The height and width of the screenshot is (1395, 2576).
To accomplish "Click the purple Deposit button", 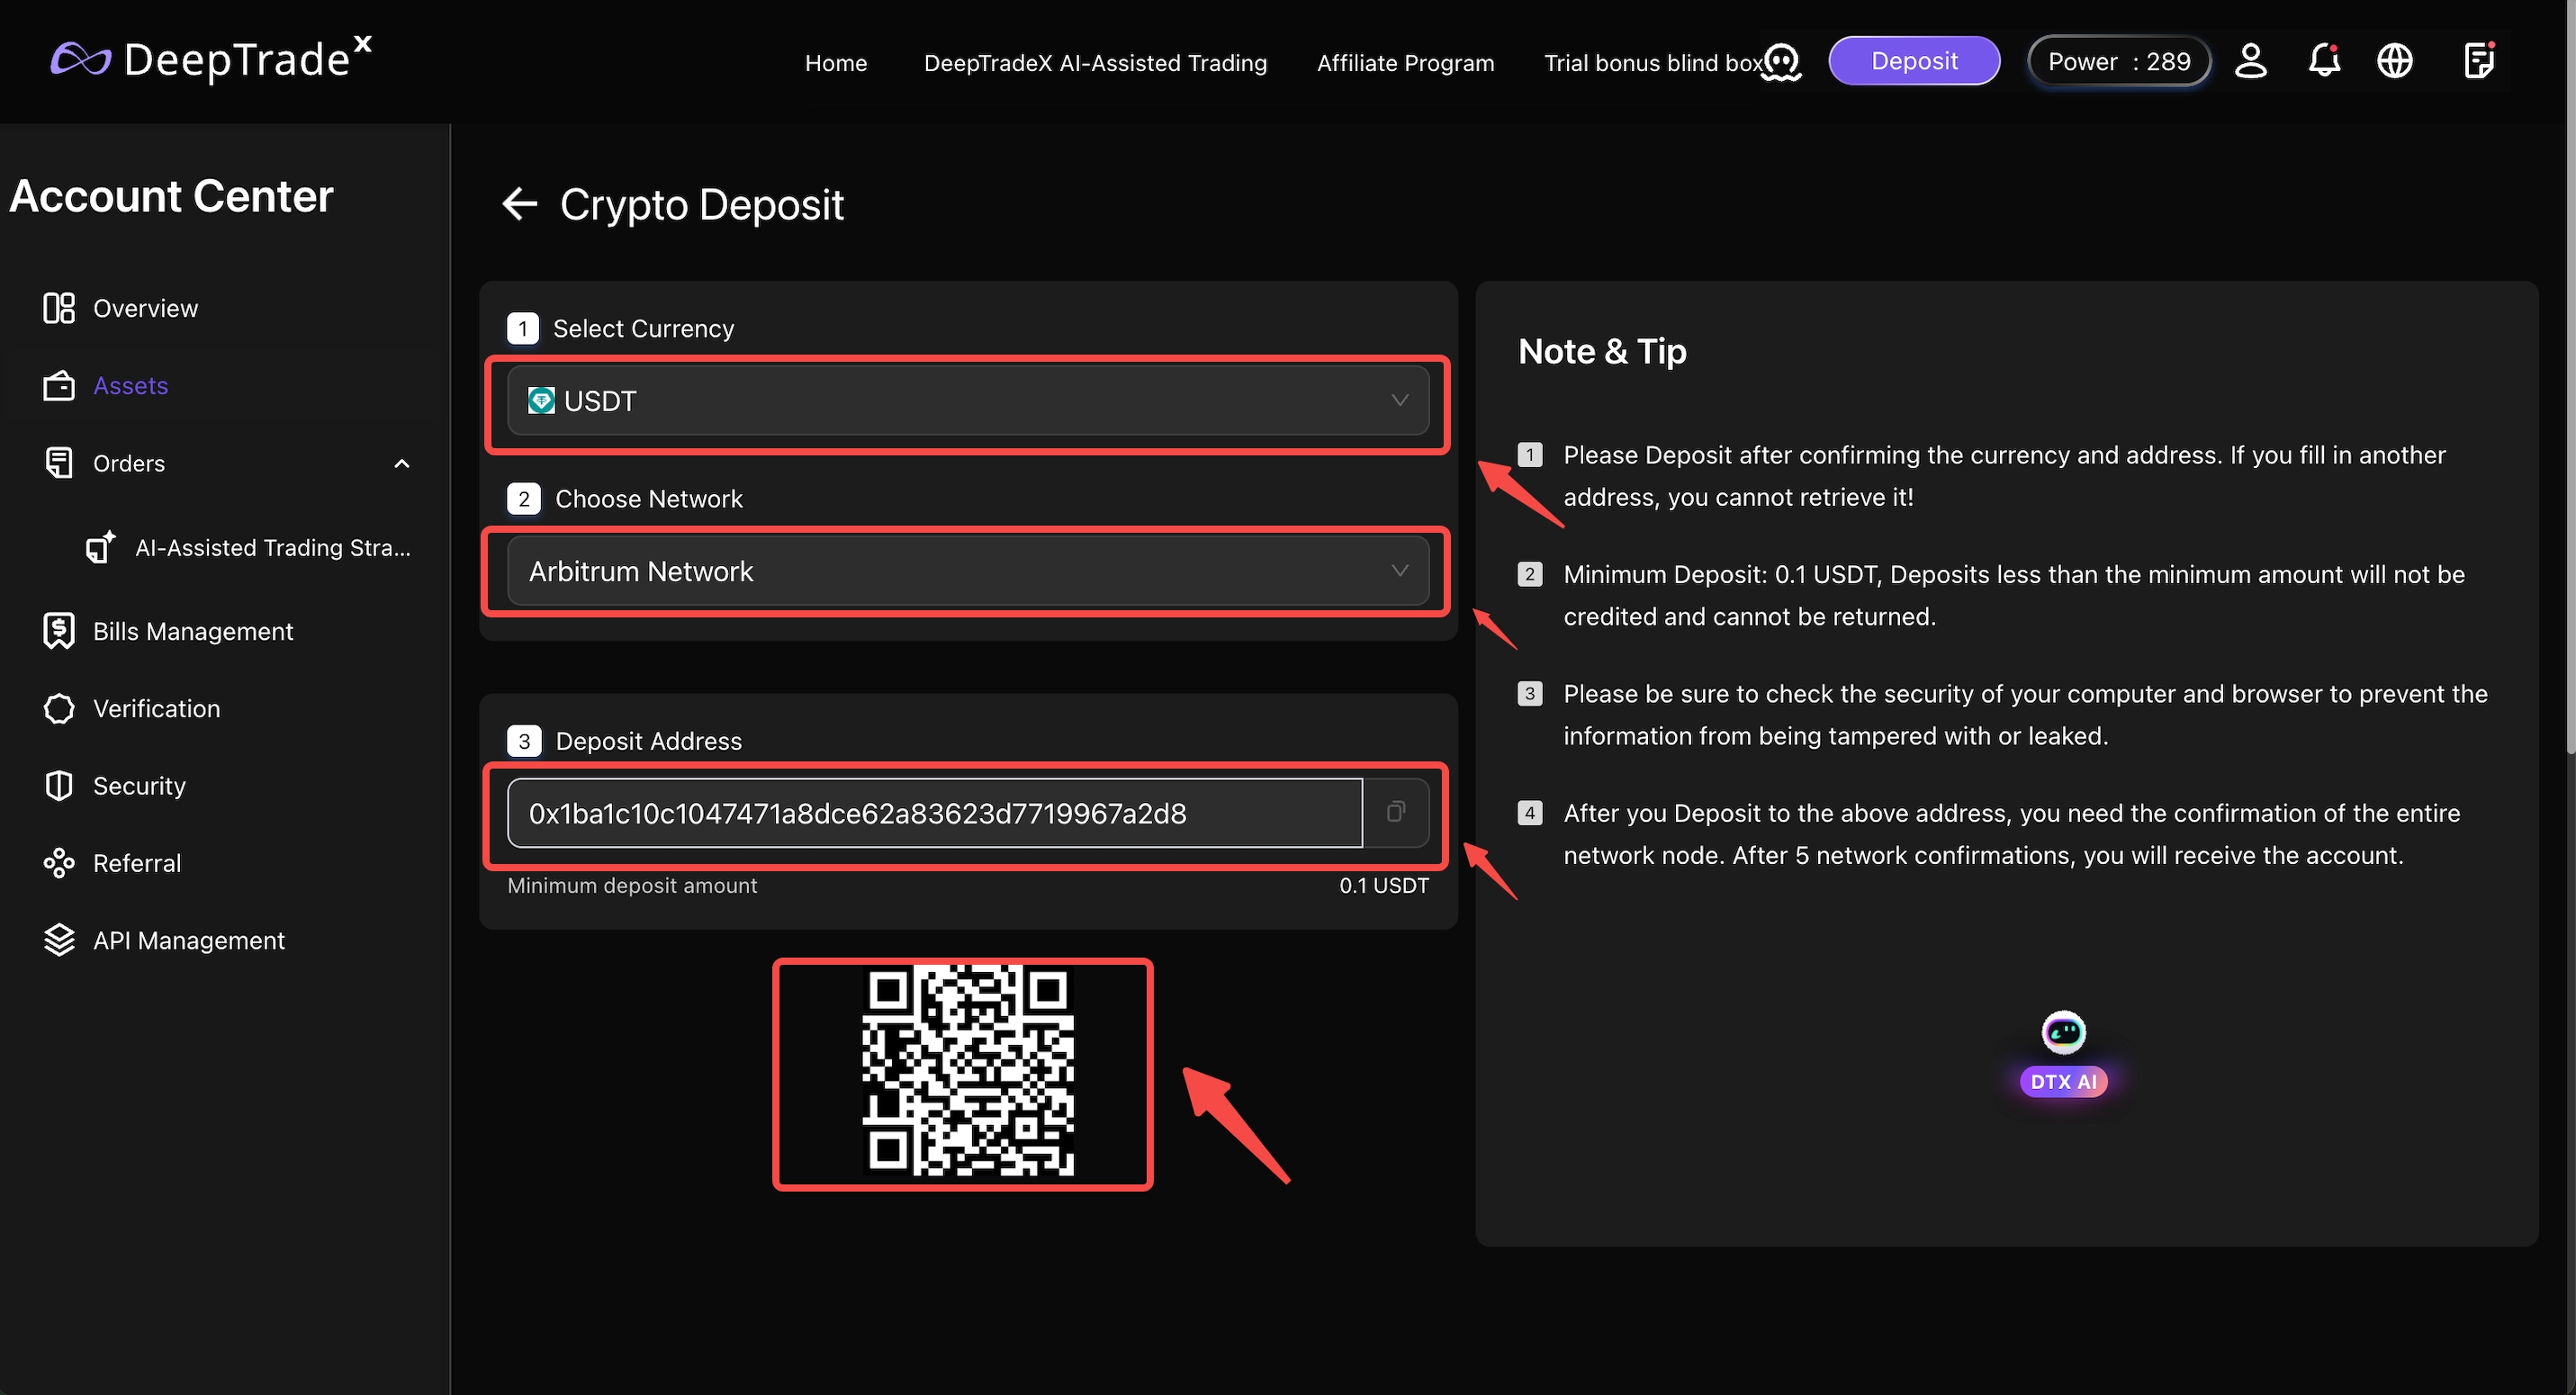I will coord(1914,61).
